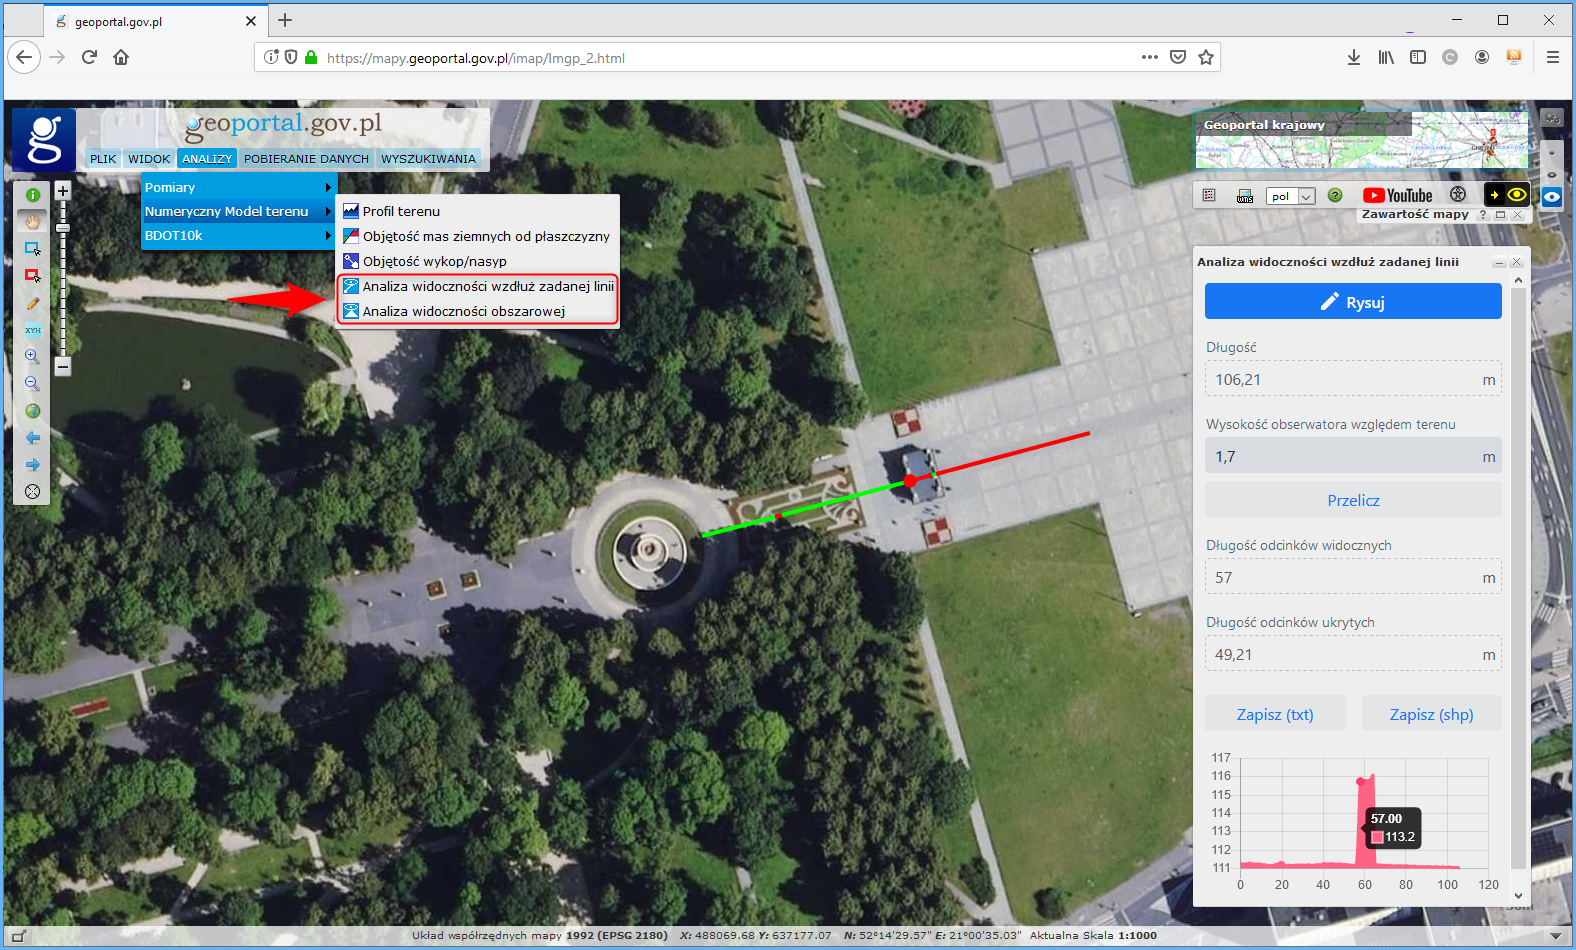The image size is (1576, 950).
Task: Click the globe full-extent icon
Action: [32, 411]
